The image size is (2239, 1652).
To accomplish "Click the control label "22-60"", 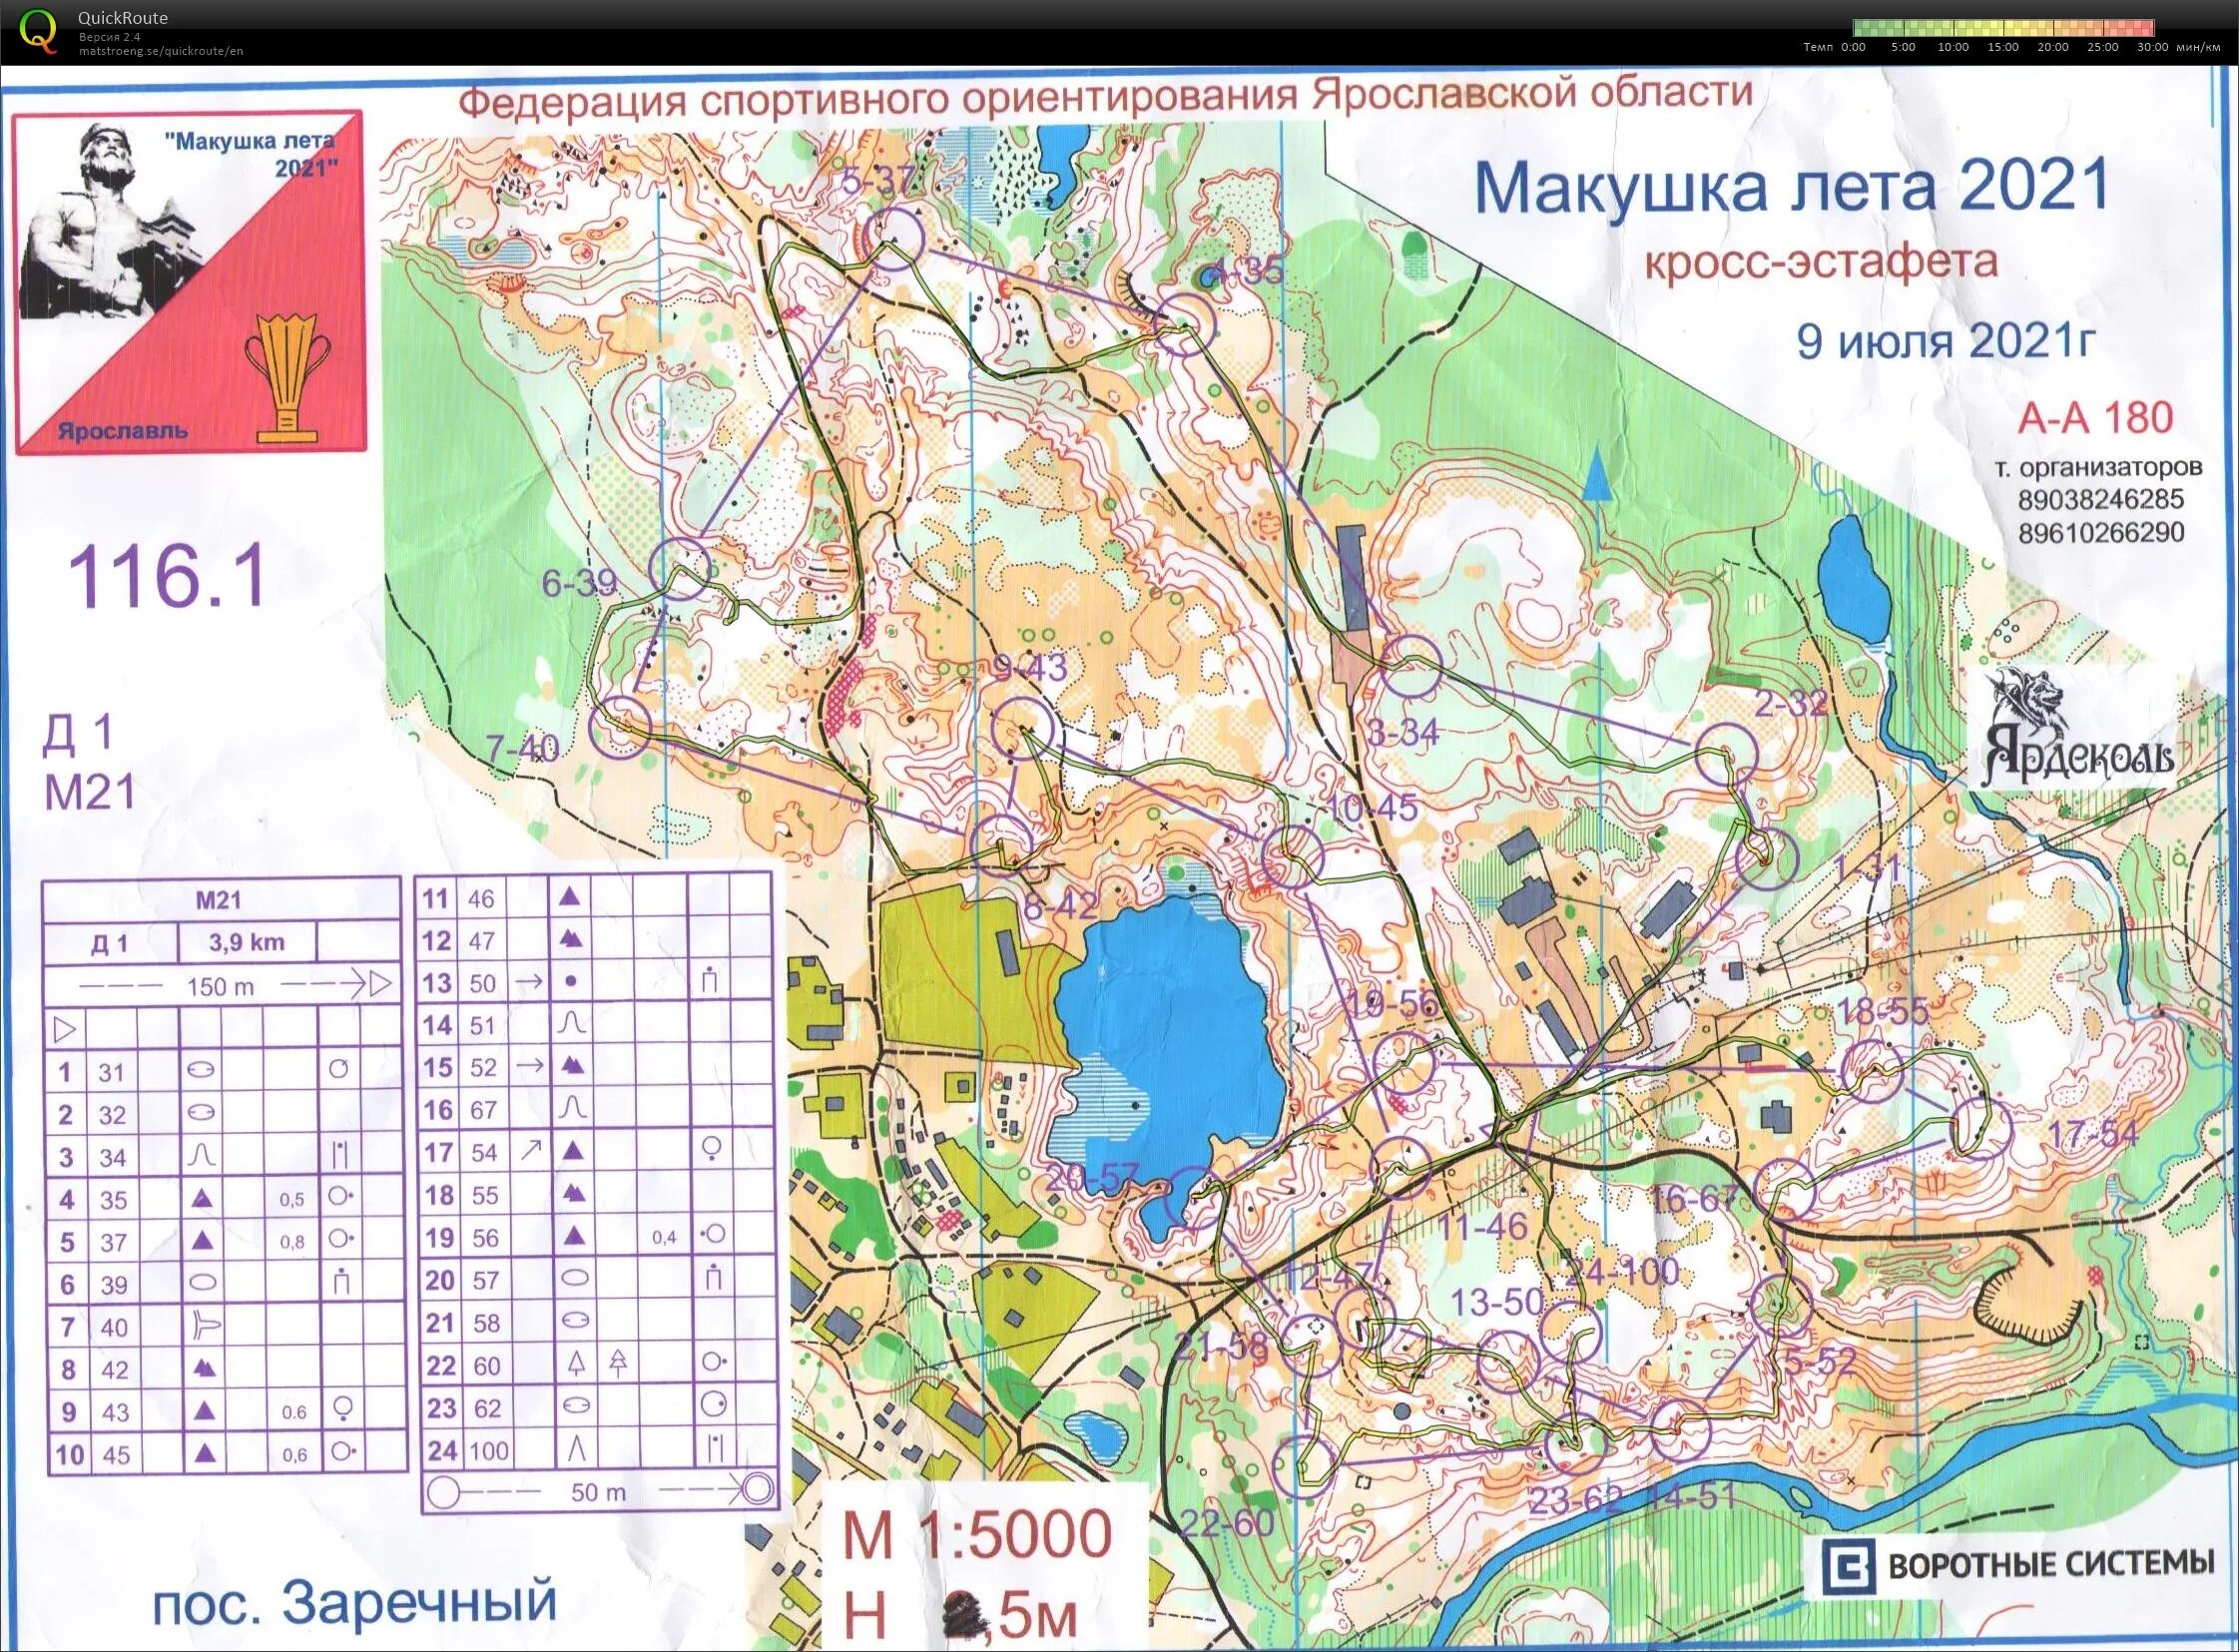I will click(1227, 1524).
